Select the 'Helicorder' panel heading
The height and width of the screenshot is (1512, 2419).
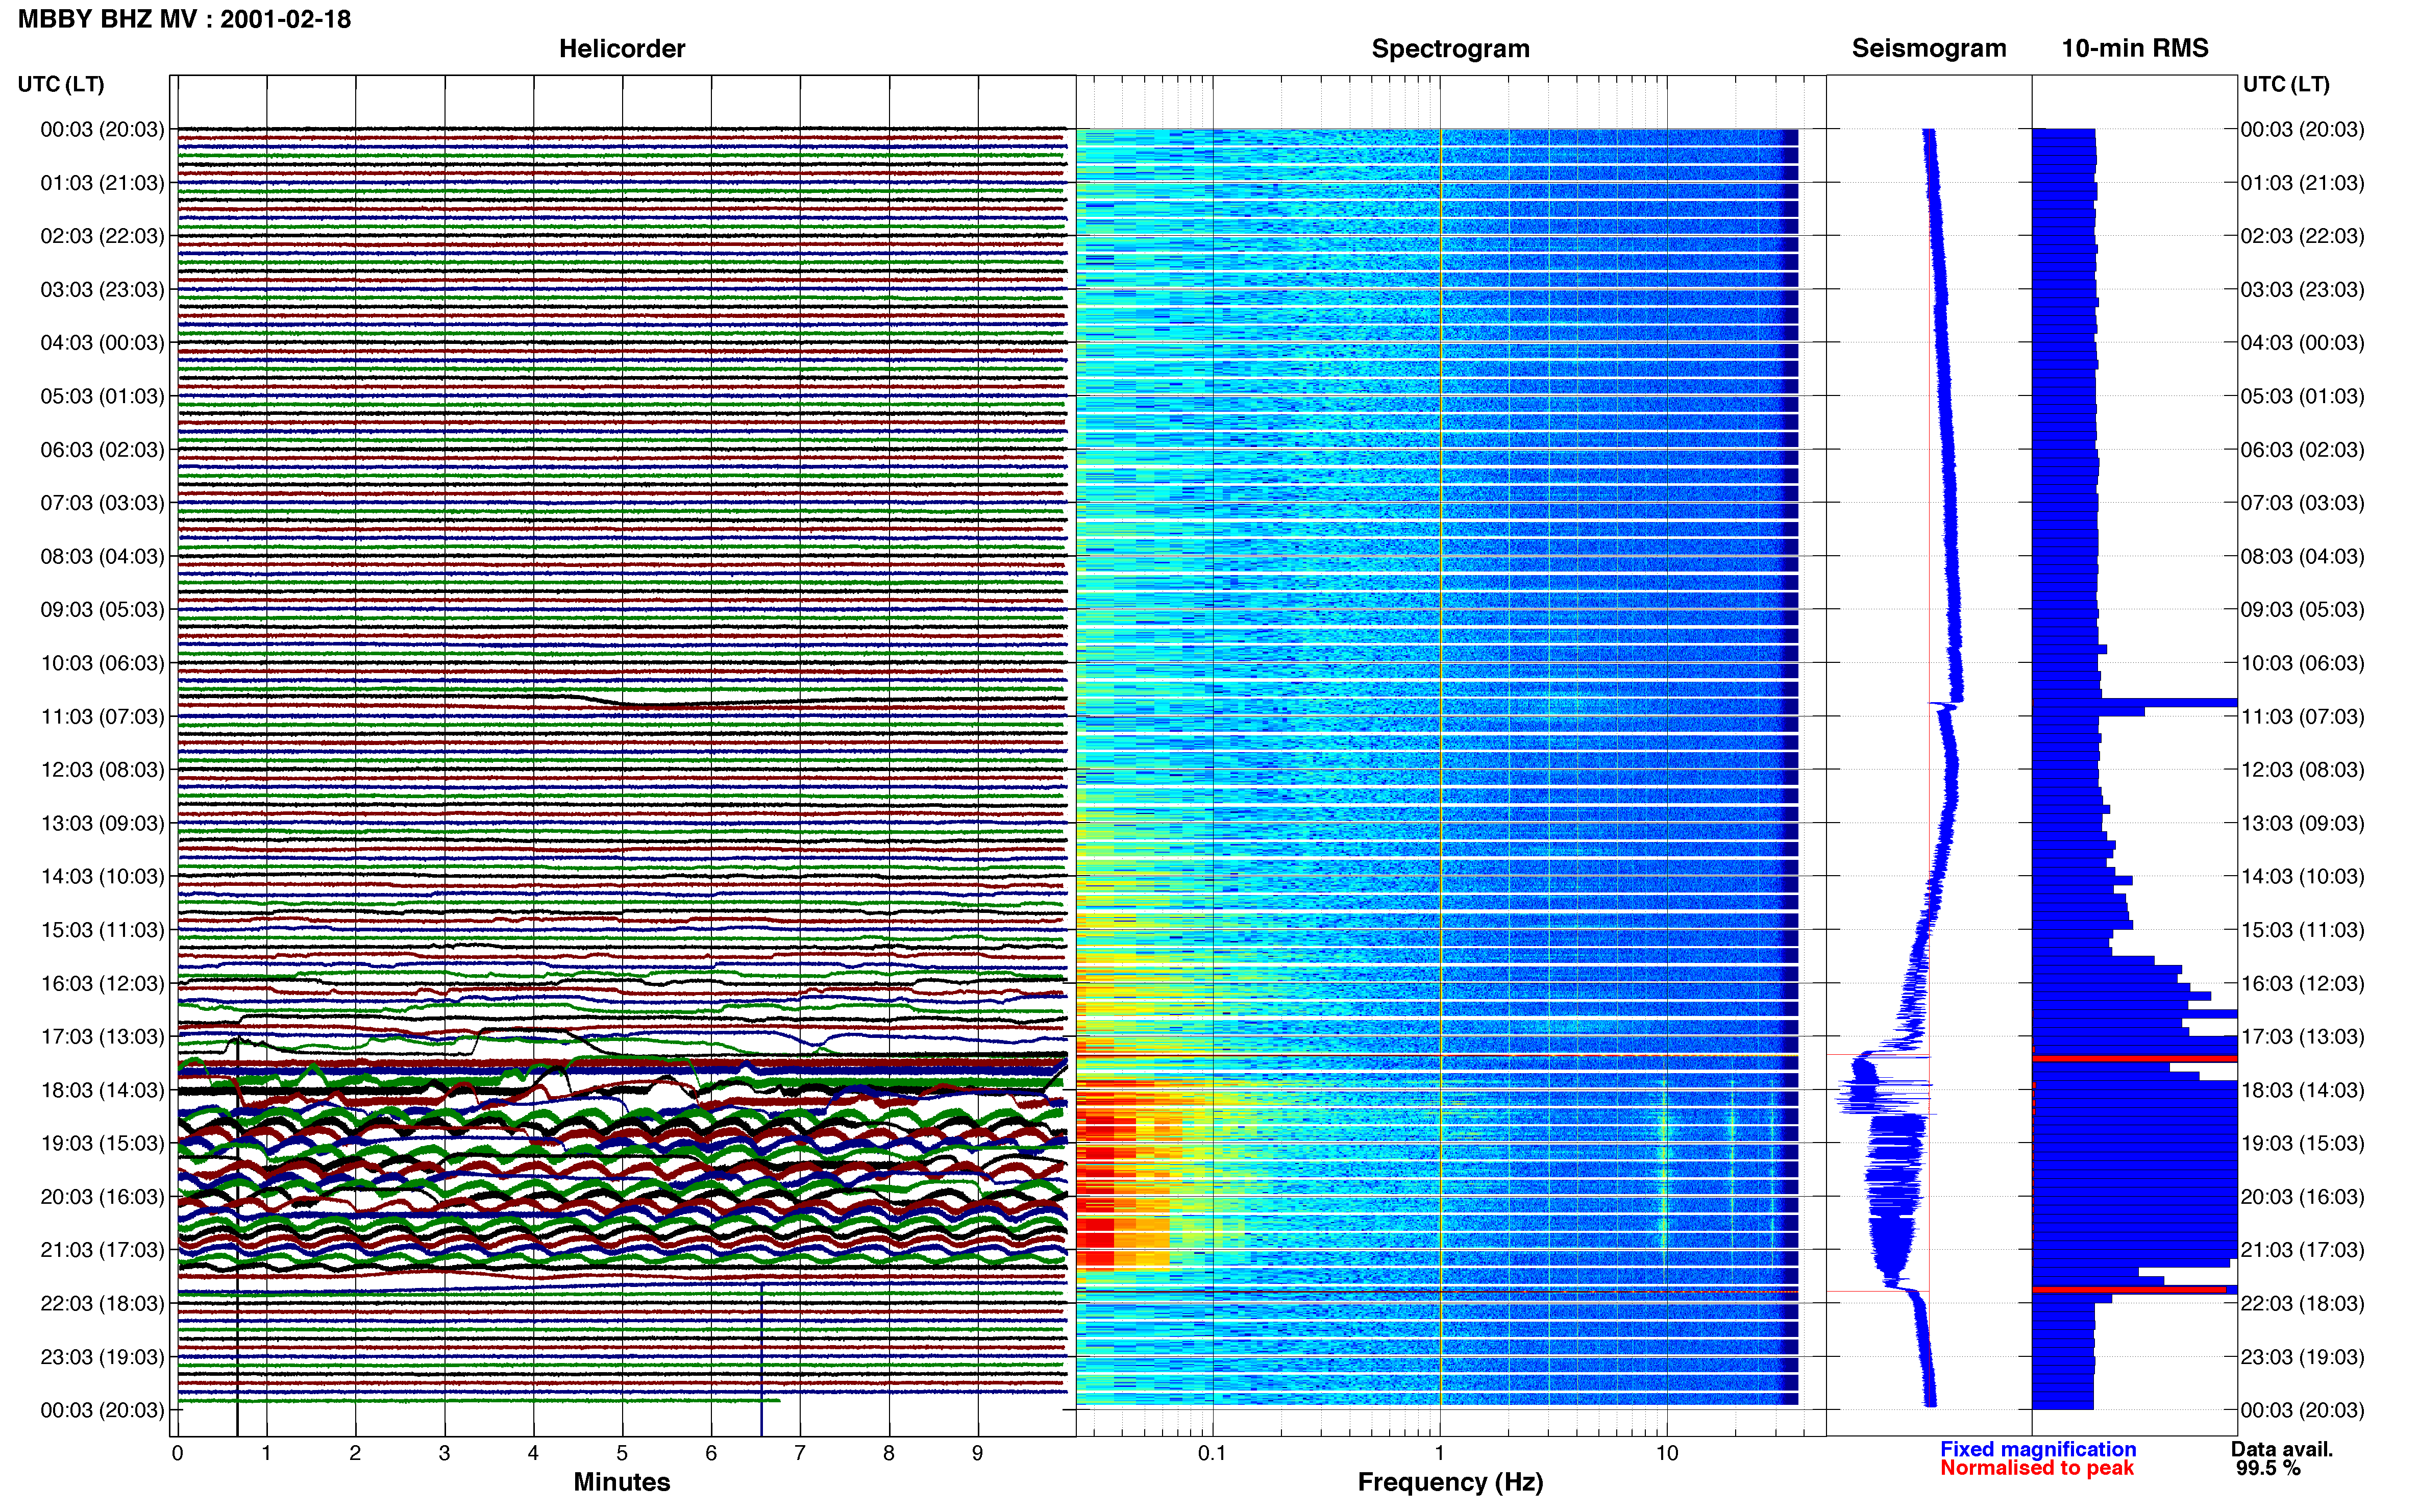622,49
